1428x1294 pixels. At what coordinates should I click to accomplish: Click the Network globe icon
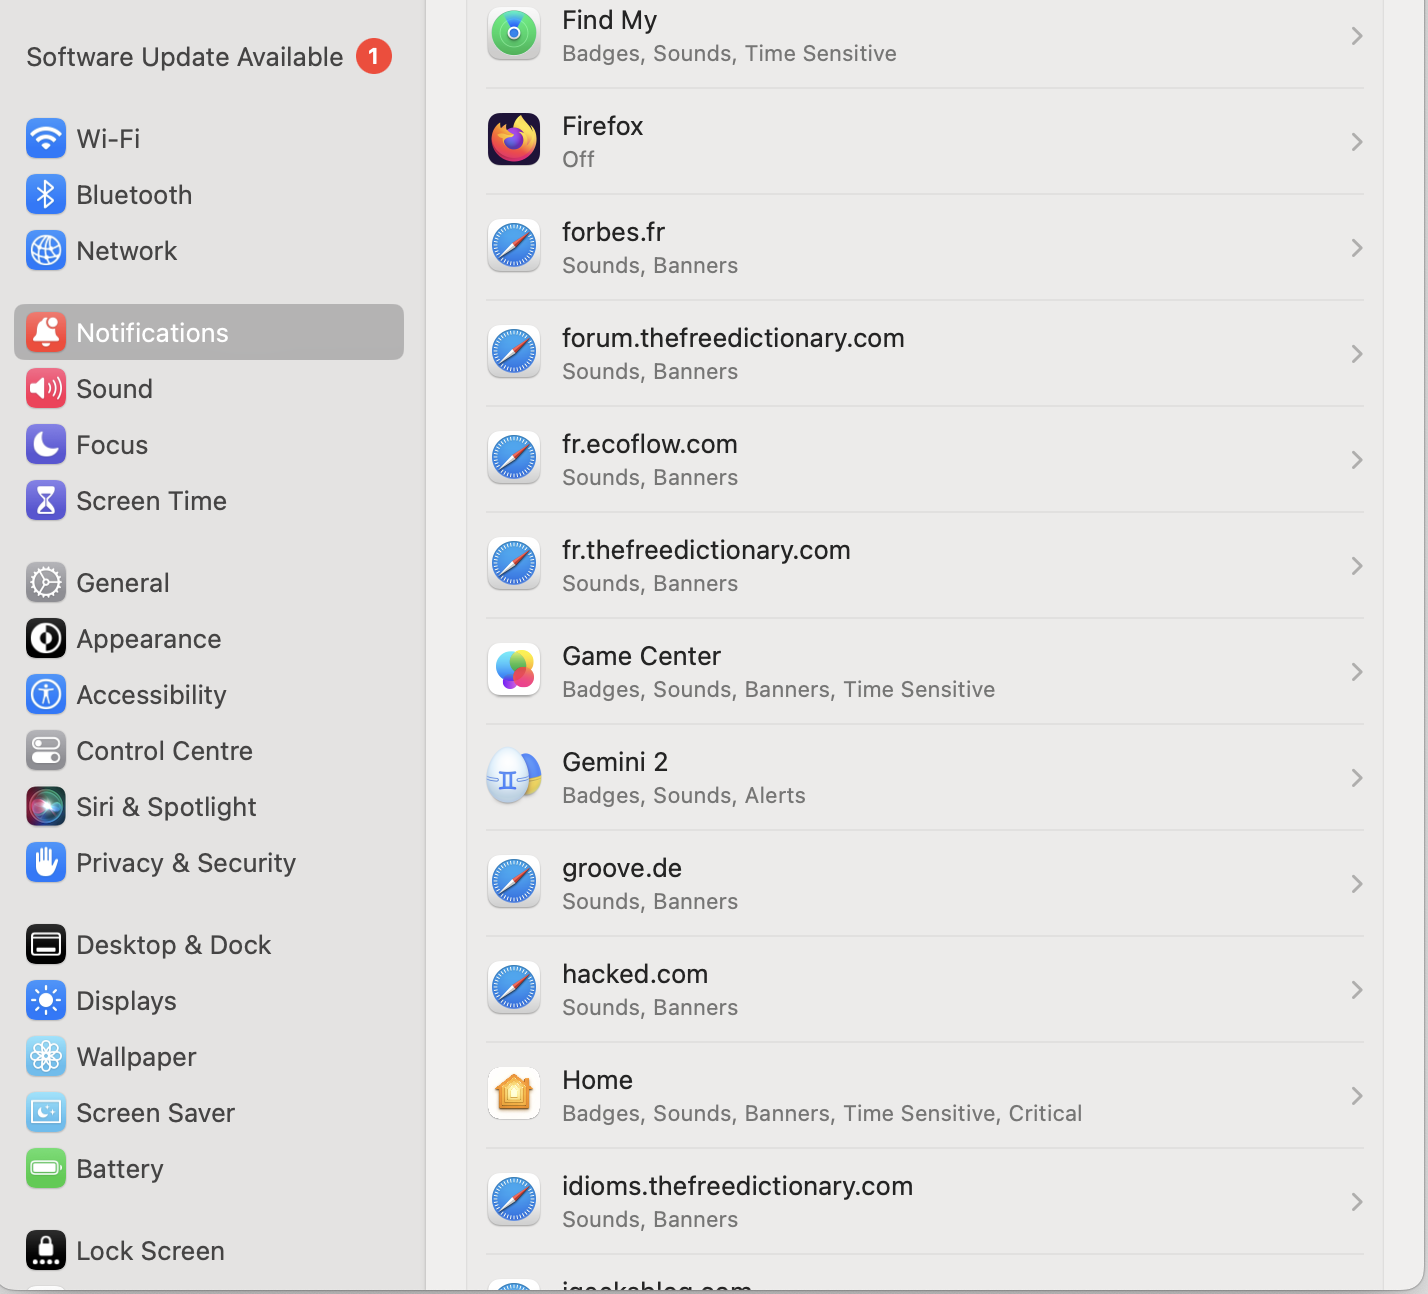[46, 250]
